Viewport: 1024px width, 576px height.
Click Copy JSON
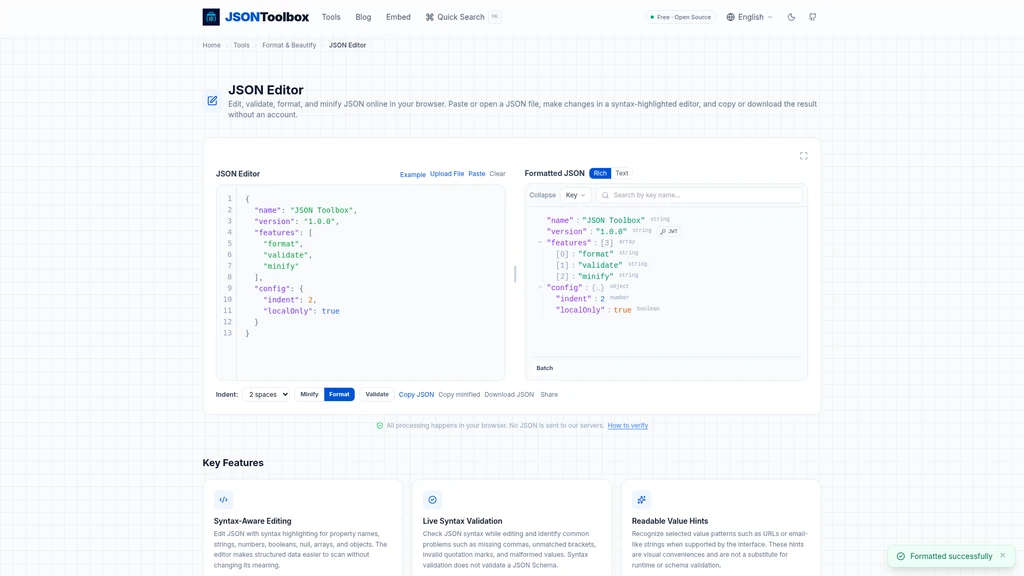[416, 394]
